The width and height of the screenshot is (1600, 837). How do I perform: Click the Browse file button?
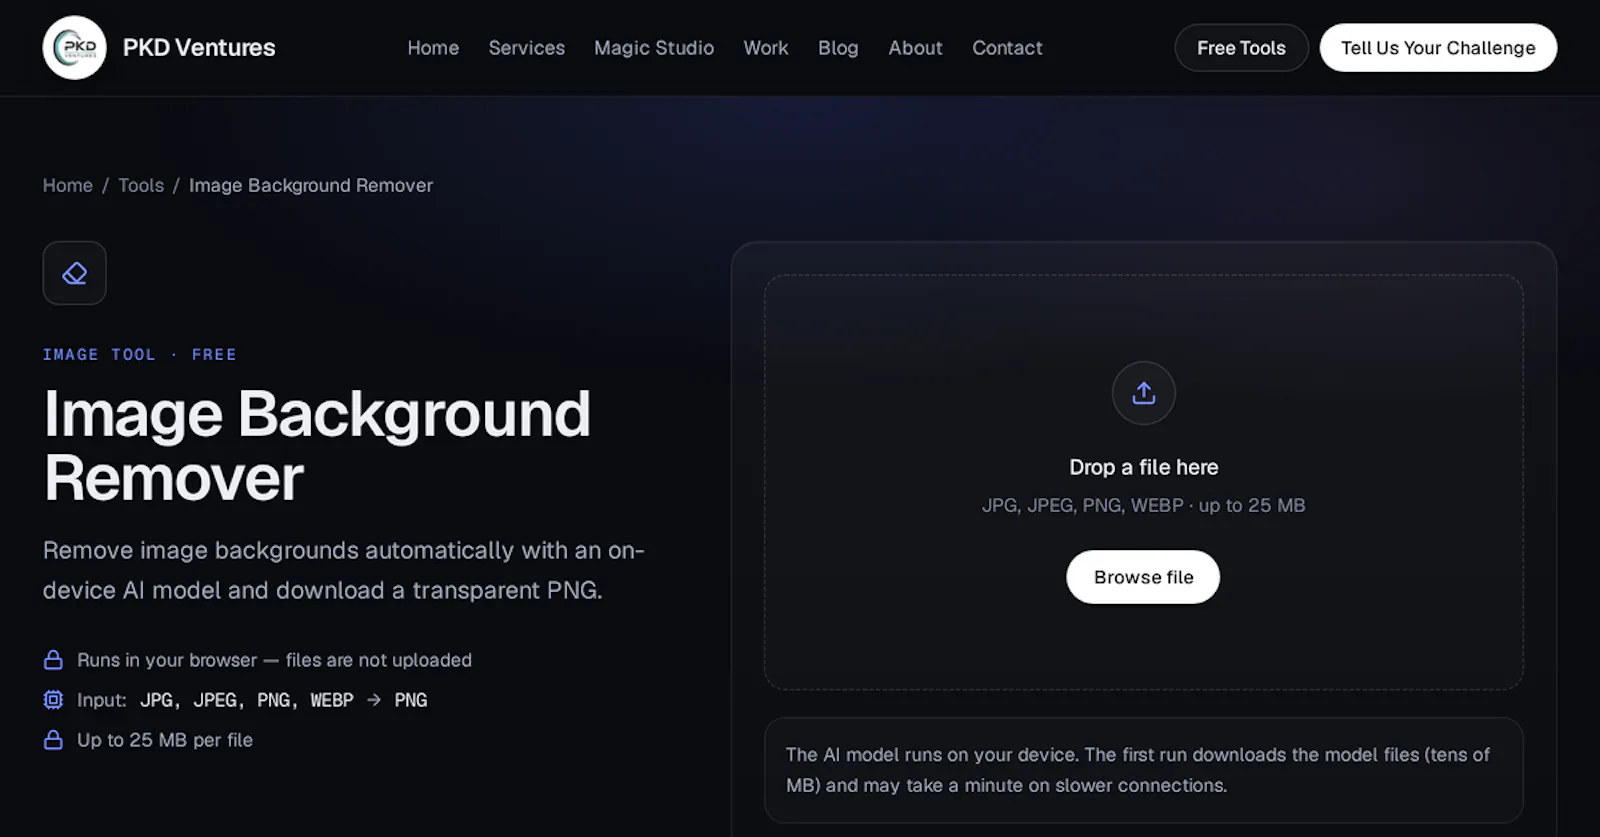[1143, 577]
